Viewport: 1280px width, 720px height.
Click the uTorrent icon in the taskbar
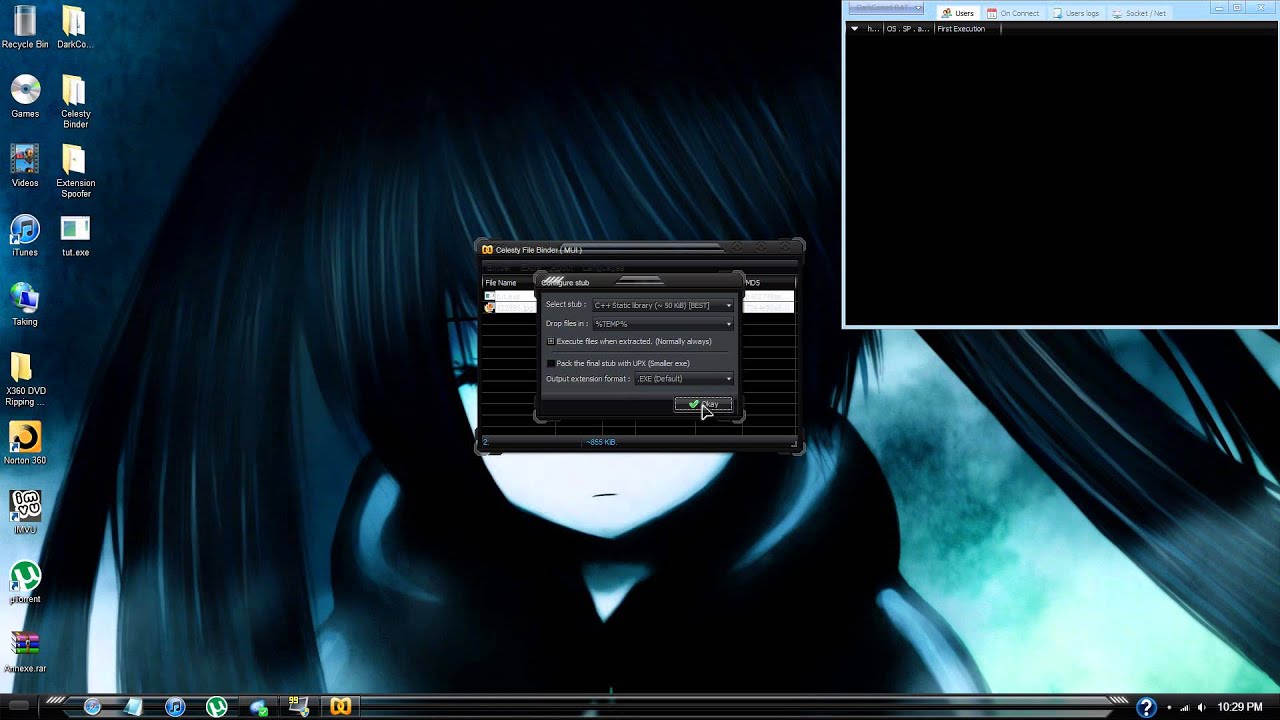click(216, 707)
